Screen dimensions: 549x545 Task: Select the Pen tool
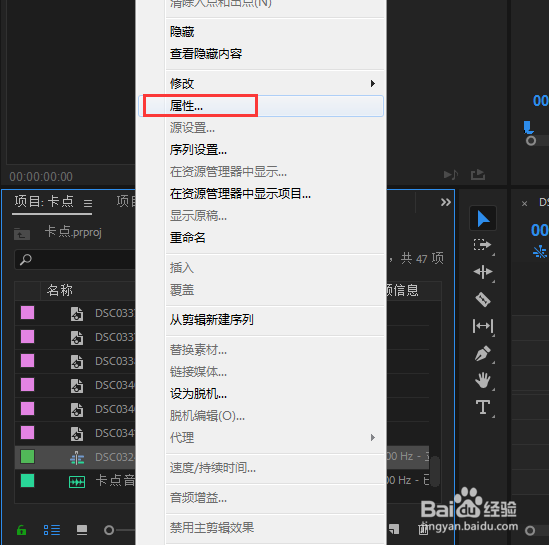[x=483, y=354]
